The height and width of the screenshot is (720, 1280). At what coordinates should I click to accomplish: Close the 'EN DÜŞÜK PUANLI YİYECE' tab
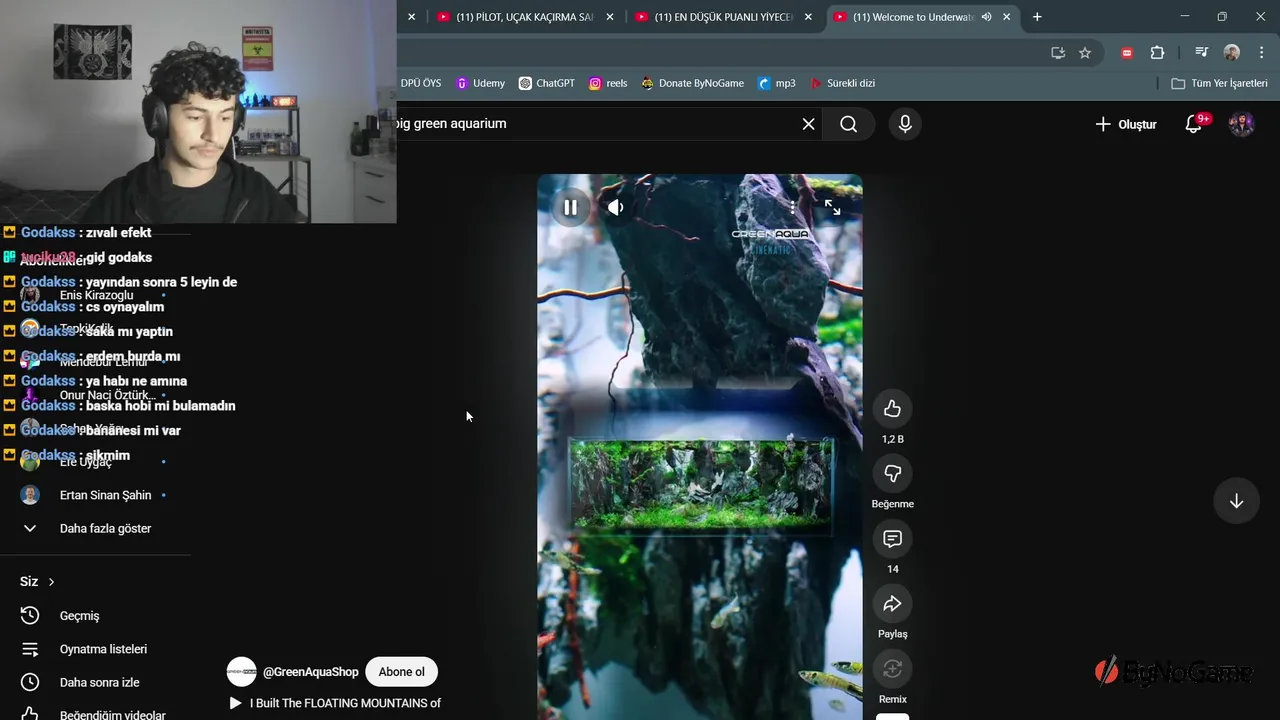pos(808,17)
